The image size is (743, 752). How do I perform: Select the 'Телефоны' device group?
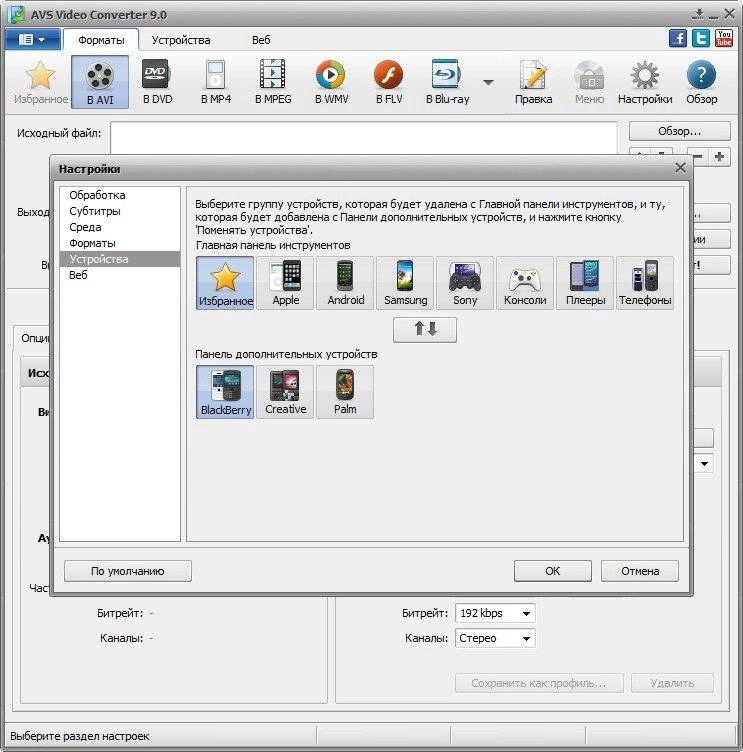(x=645, y=283)
